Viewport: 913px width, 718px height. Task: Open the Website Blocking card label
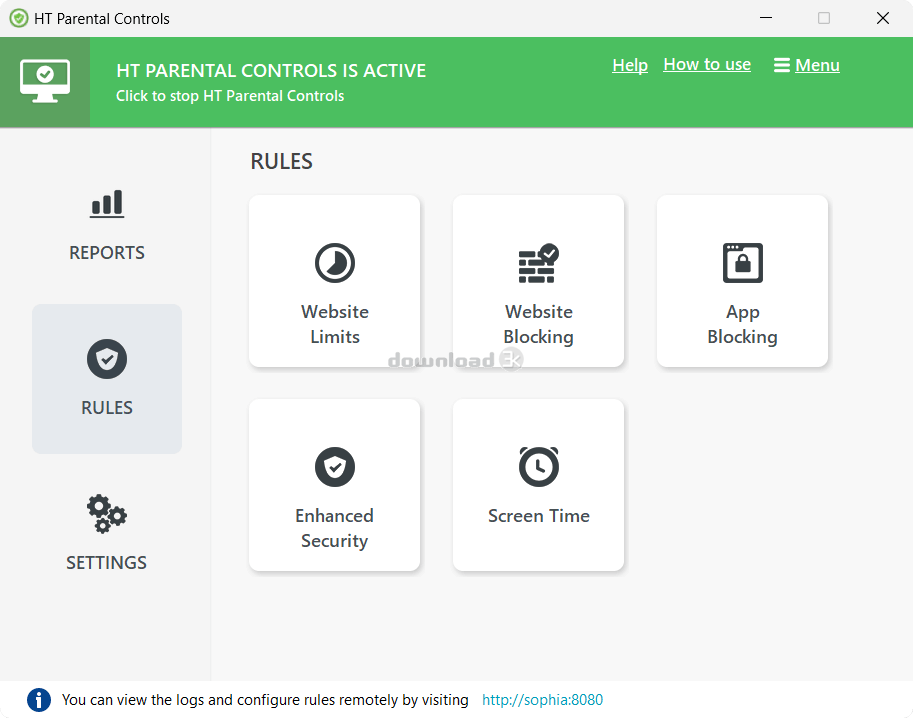pos(539,324)
